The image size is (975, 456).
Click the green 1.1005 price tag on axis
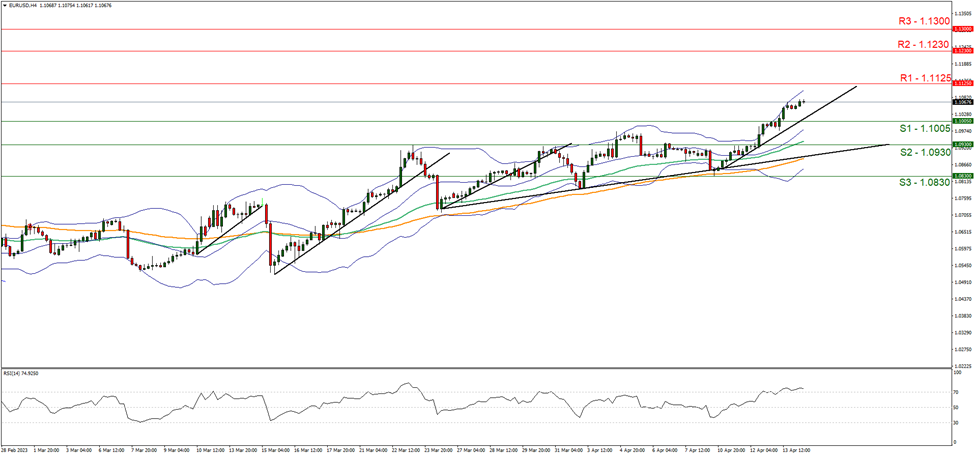[962, 121]
